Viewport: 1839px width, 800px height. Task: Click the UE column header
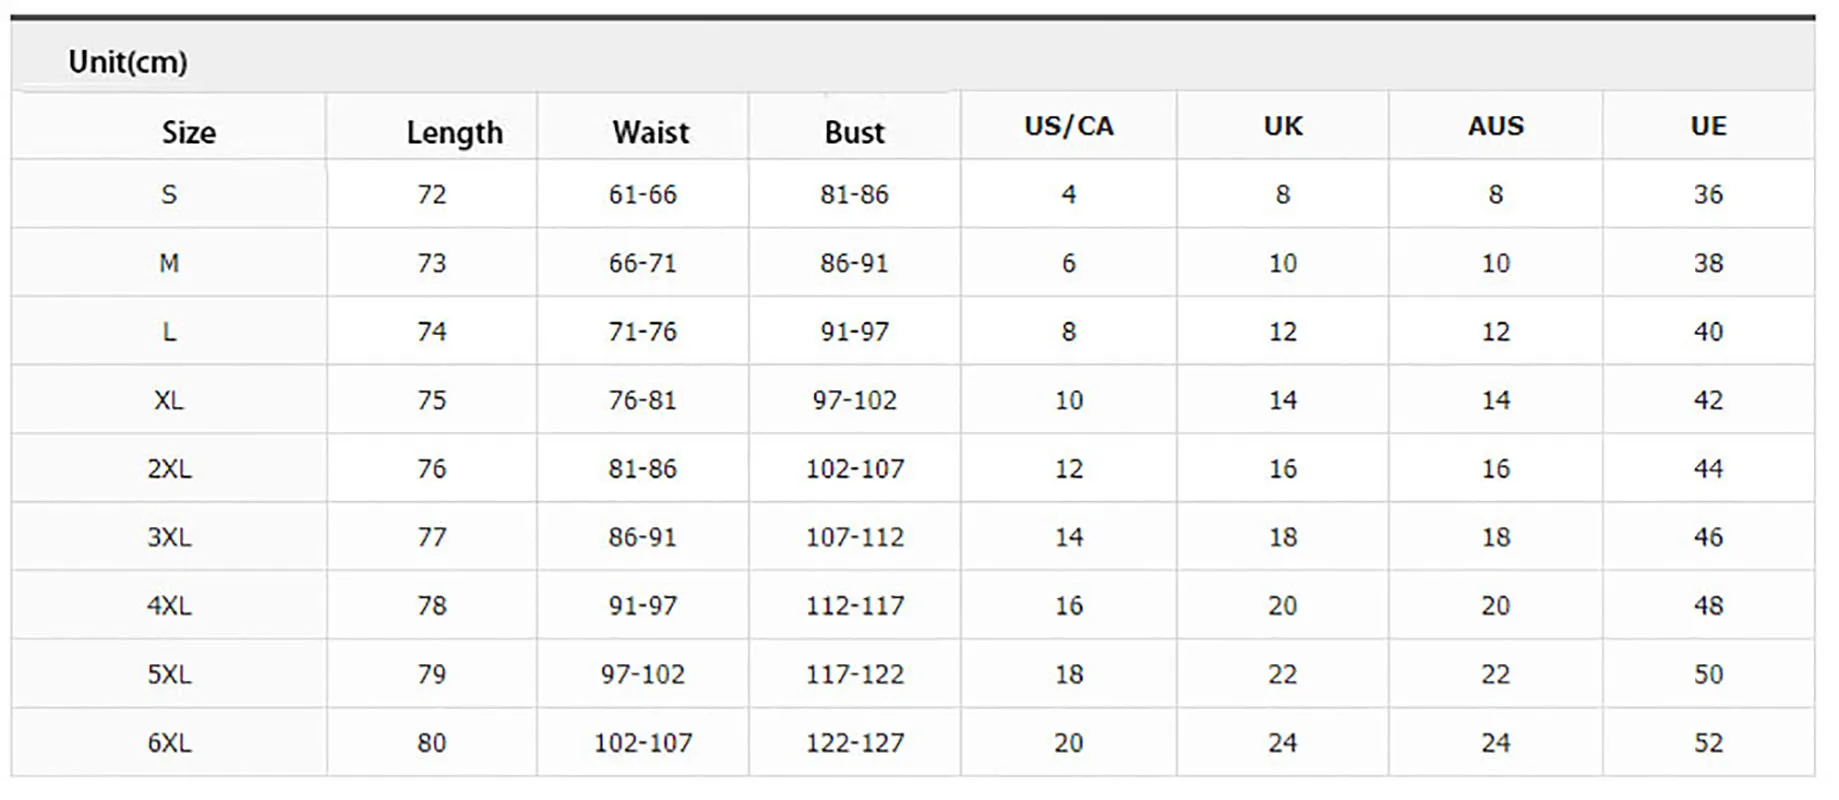pyautogui.click(x=1708, y=126)
